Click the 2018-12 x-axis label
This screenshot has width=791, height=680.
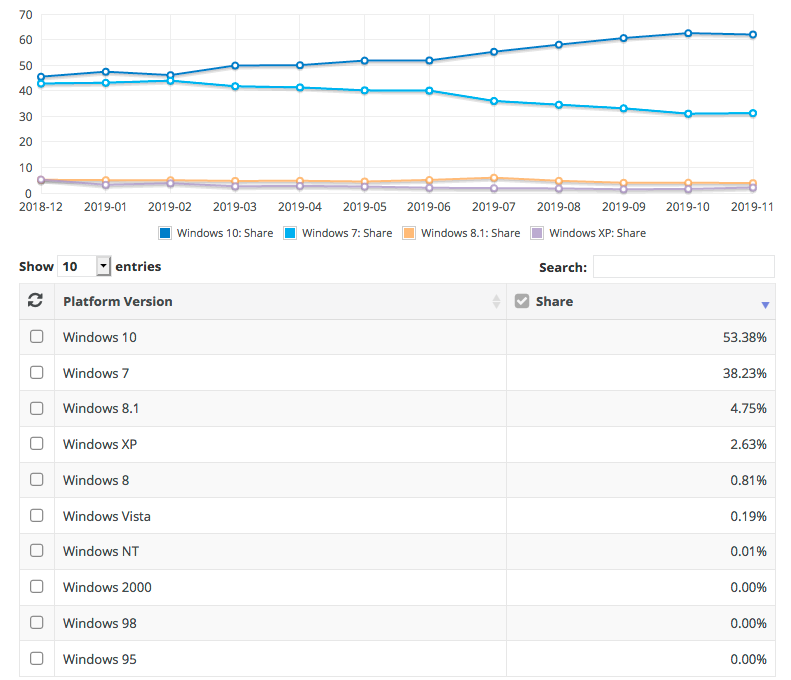pos(41,207)
